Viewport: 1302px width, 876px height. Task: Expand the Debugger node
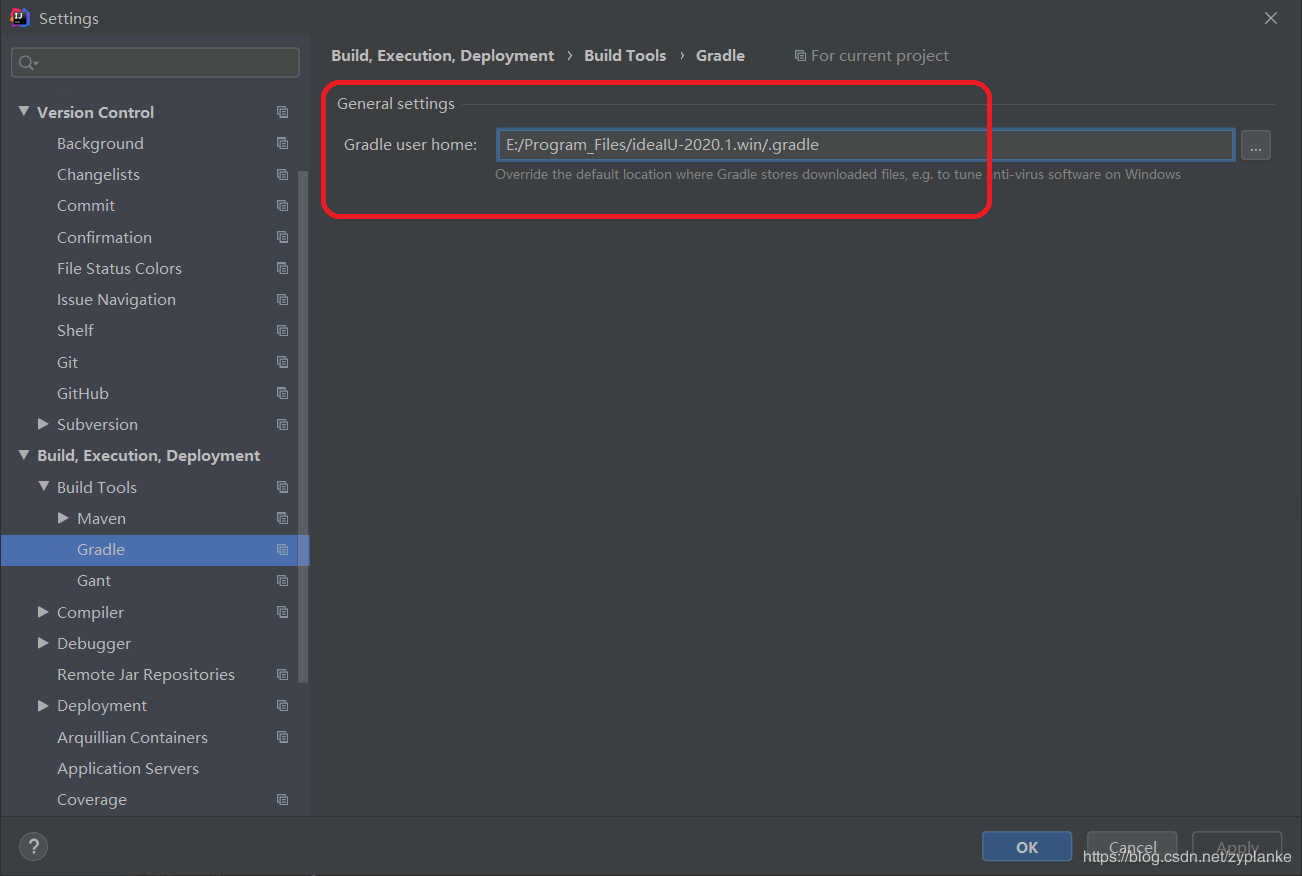[x=43, y=643]
